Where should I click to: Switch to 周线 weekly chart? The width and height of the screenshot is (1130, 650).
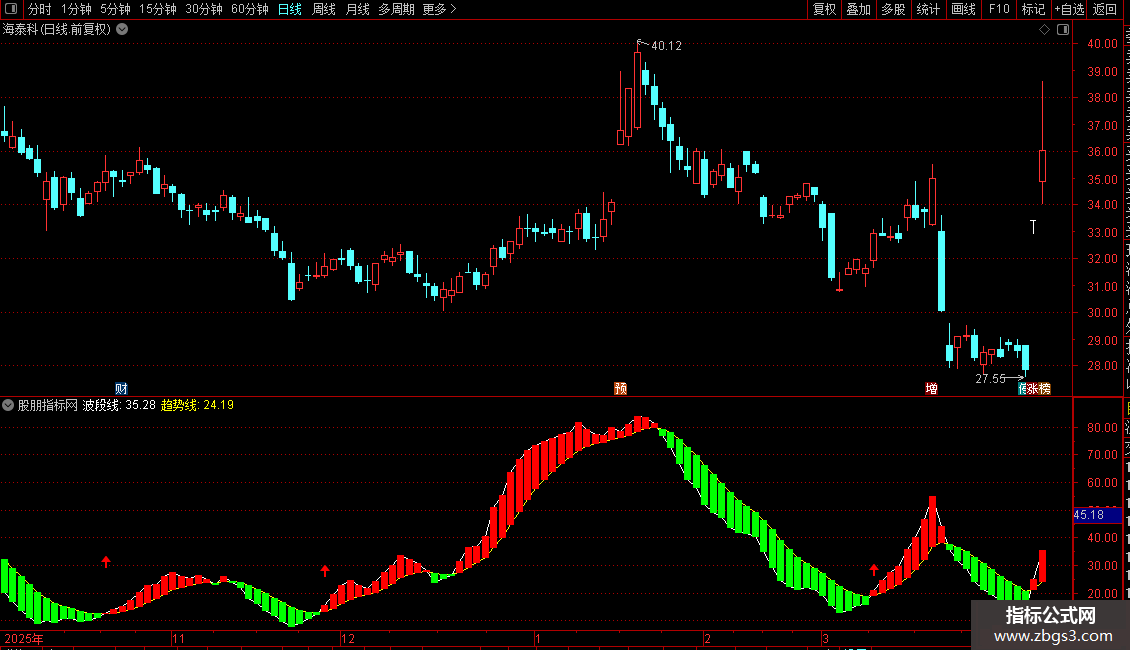coord(324,9)
